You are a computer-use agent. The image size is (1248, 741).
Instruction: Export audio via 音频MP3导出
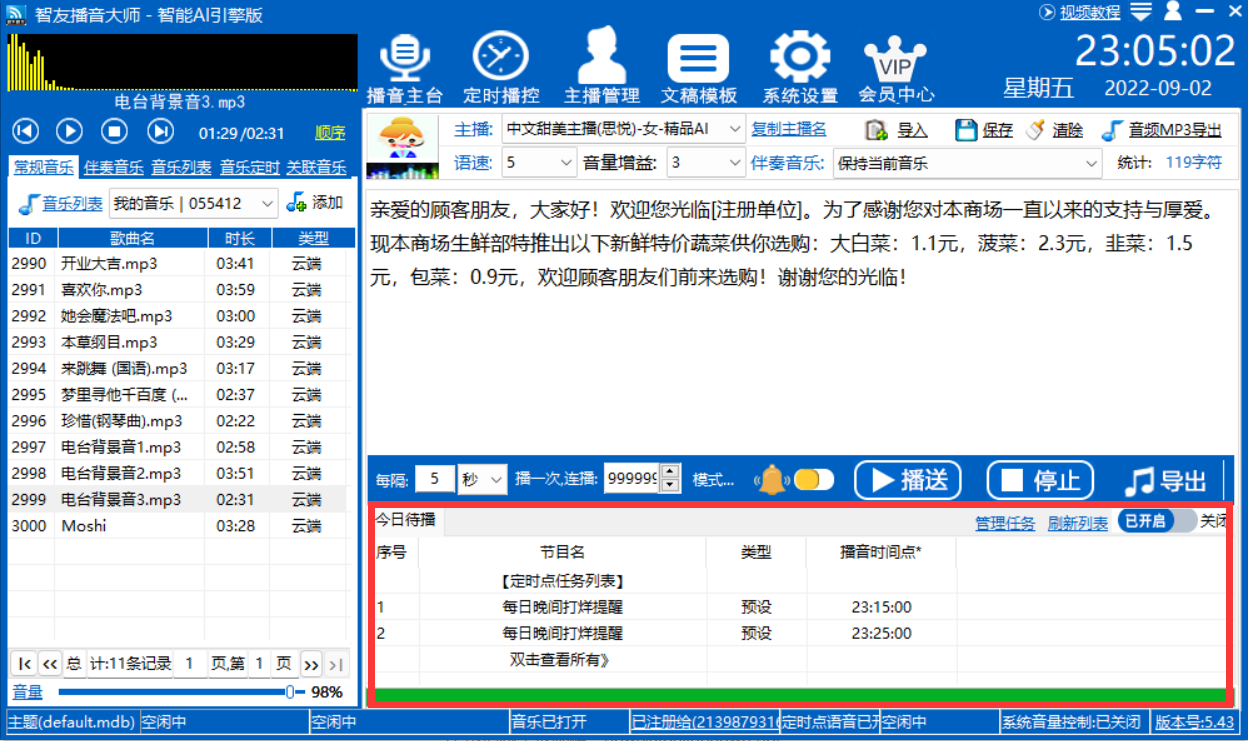(x=1161, y=130)
